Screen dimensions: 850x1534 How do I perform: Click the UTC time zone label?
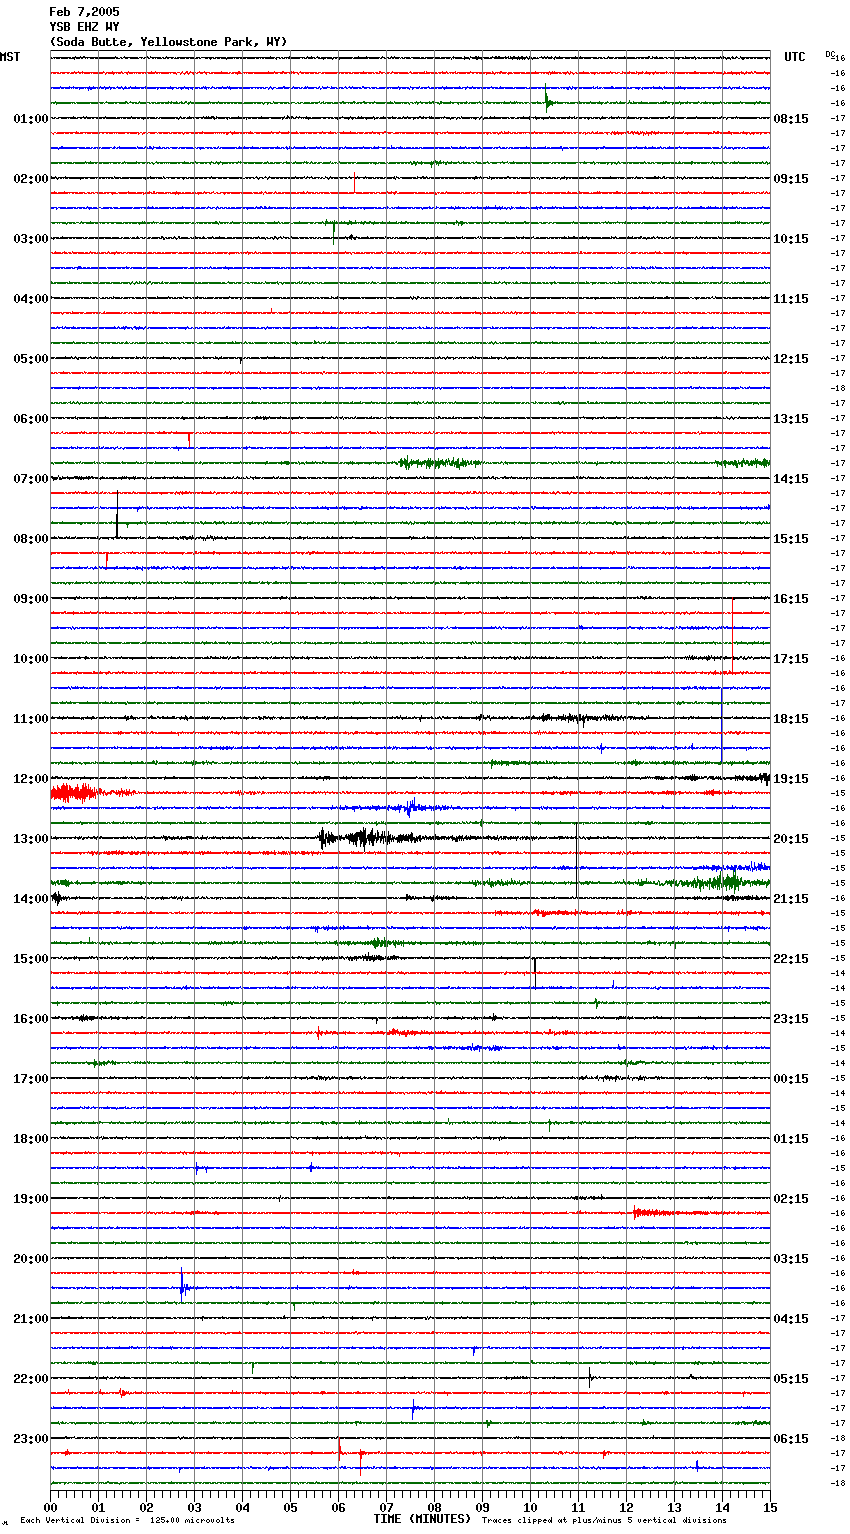point(794,57)
